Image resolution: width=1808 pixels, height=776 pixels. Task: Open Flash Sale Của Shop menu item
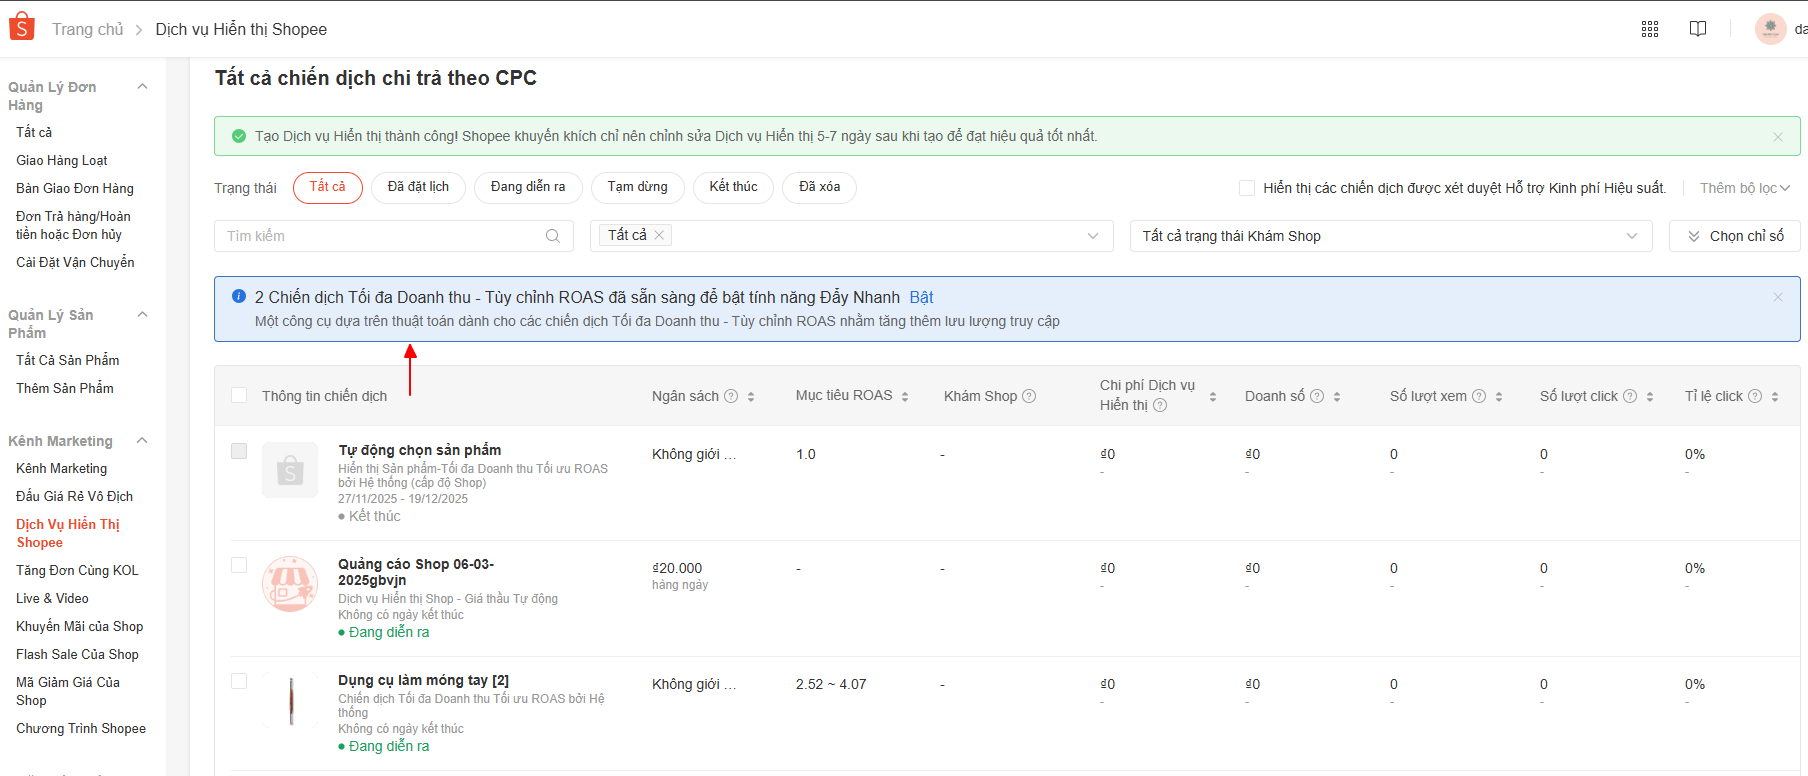(x=77, y=654)
